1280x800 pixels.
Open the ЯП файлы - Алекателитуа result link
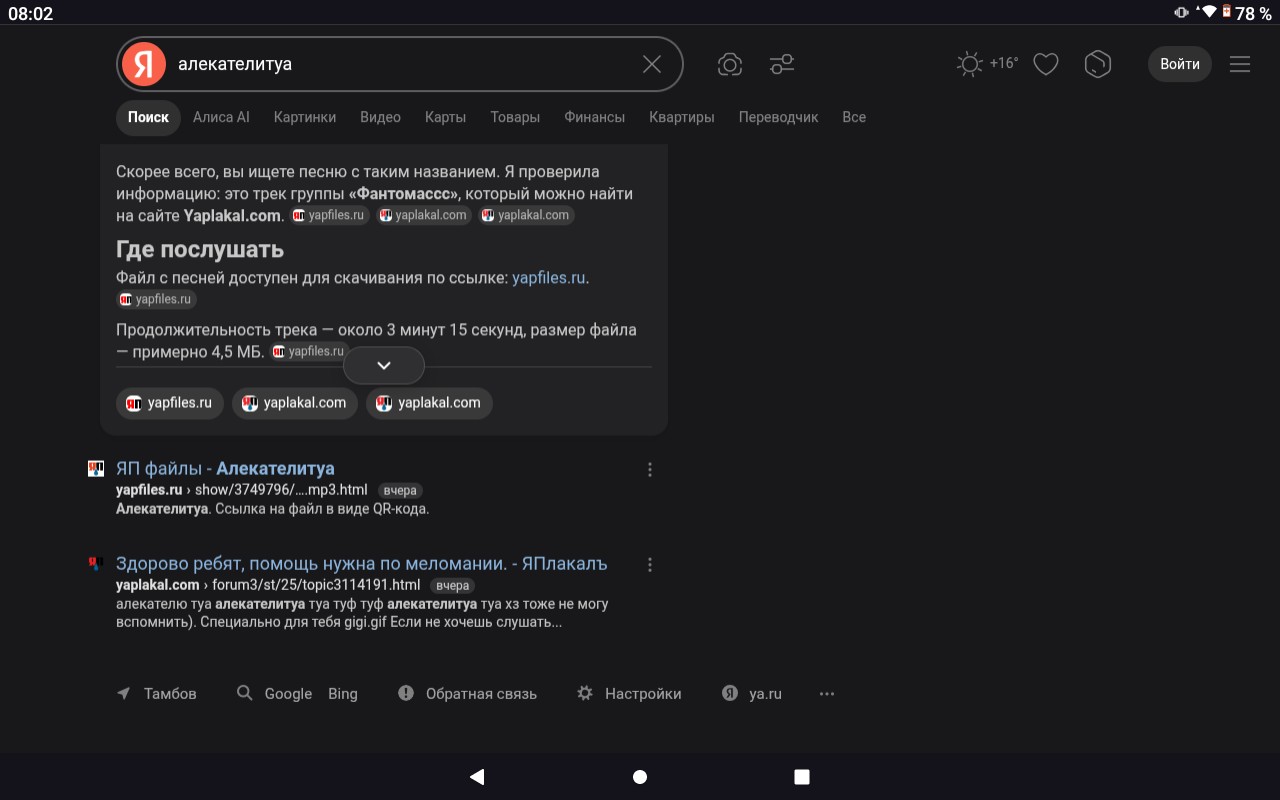pos(225,468)
